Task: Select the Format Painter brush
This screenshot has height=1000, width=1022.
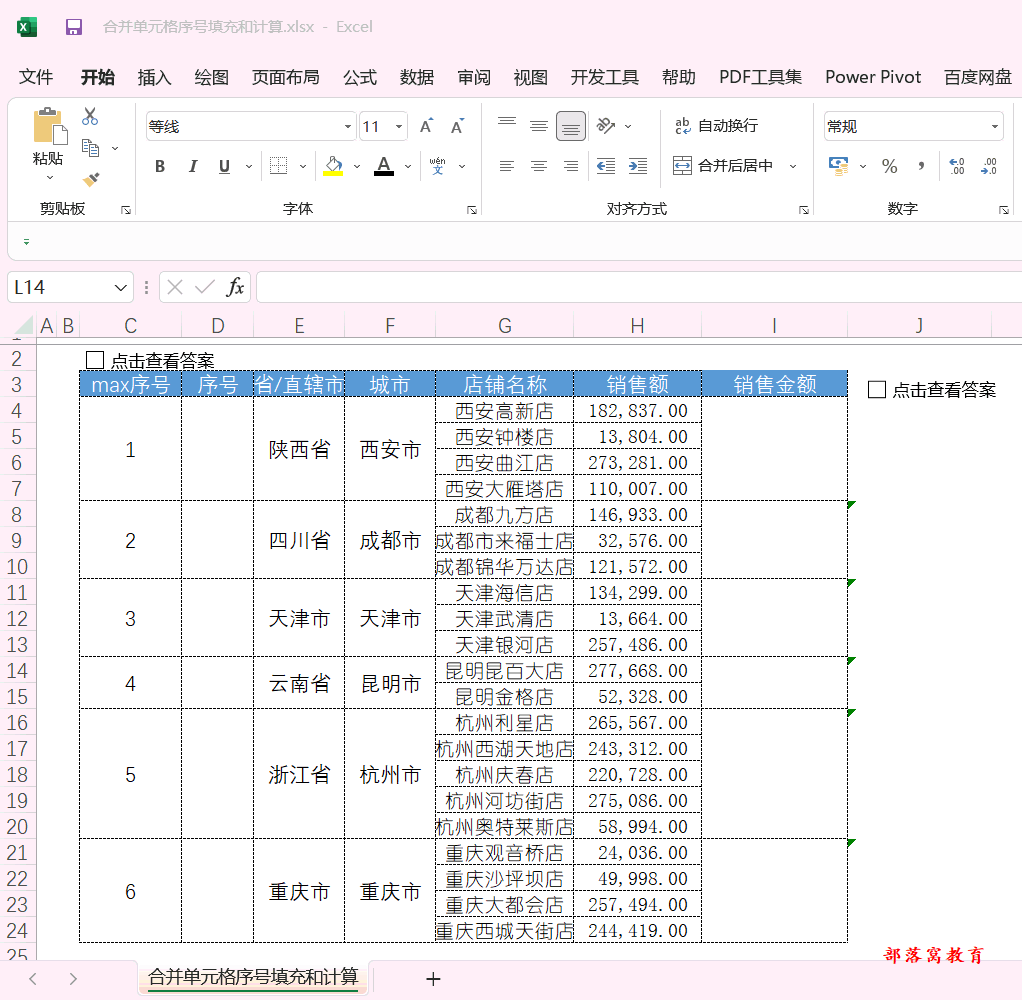Action: click(x=91, y=179)
